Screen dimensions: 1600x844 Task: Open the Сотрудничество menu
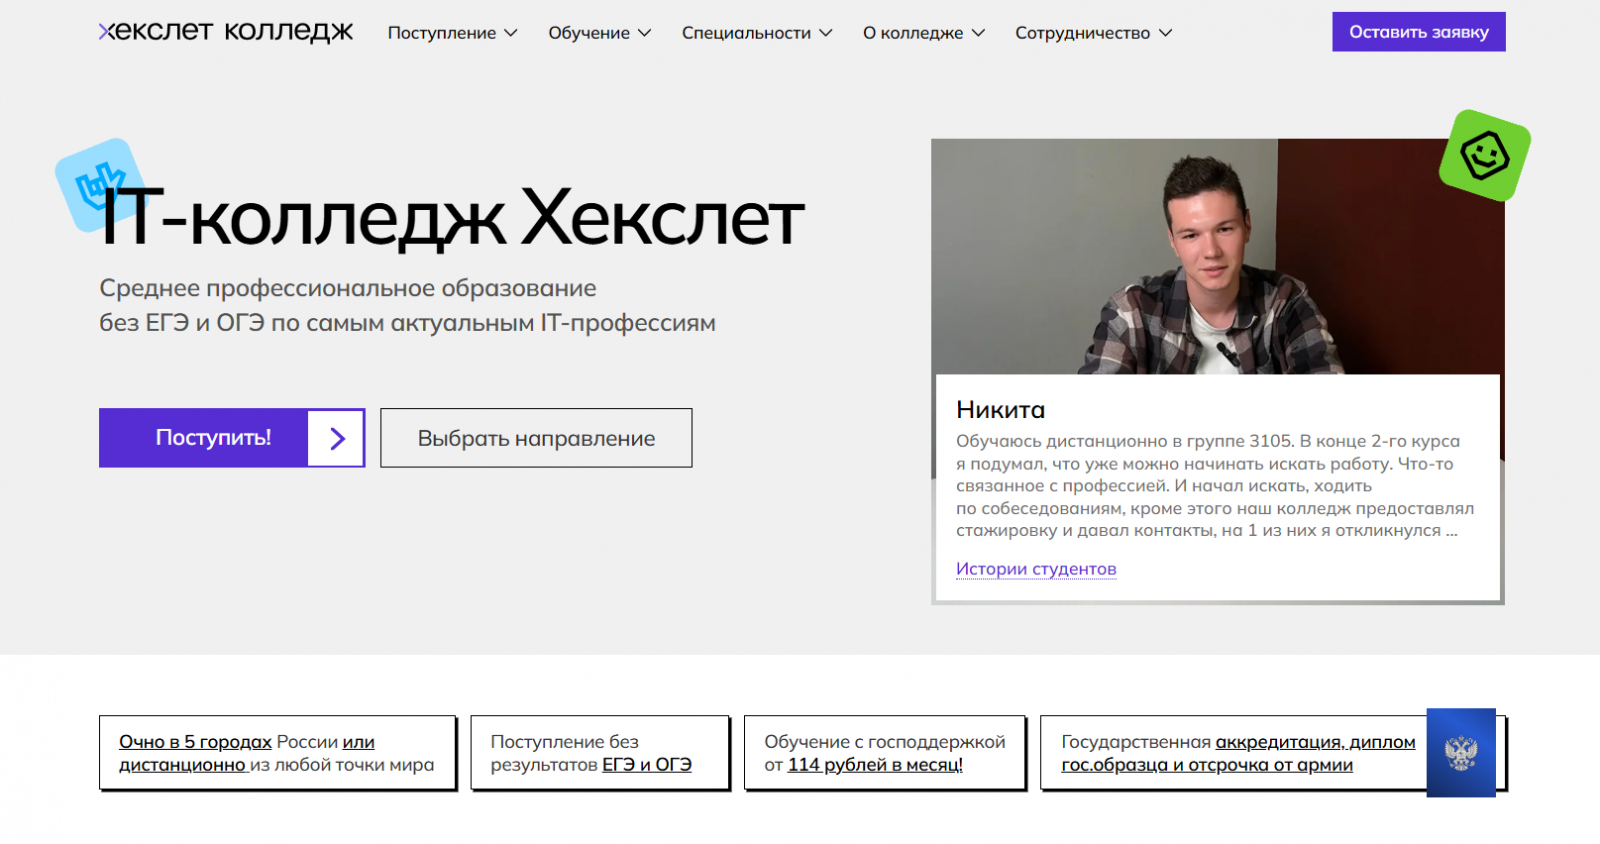pyautogui.click(x=1094, y=33)
